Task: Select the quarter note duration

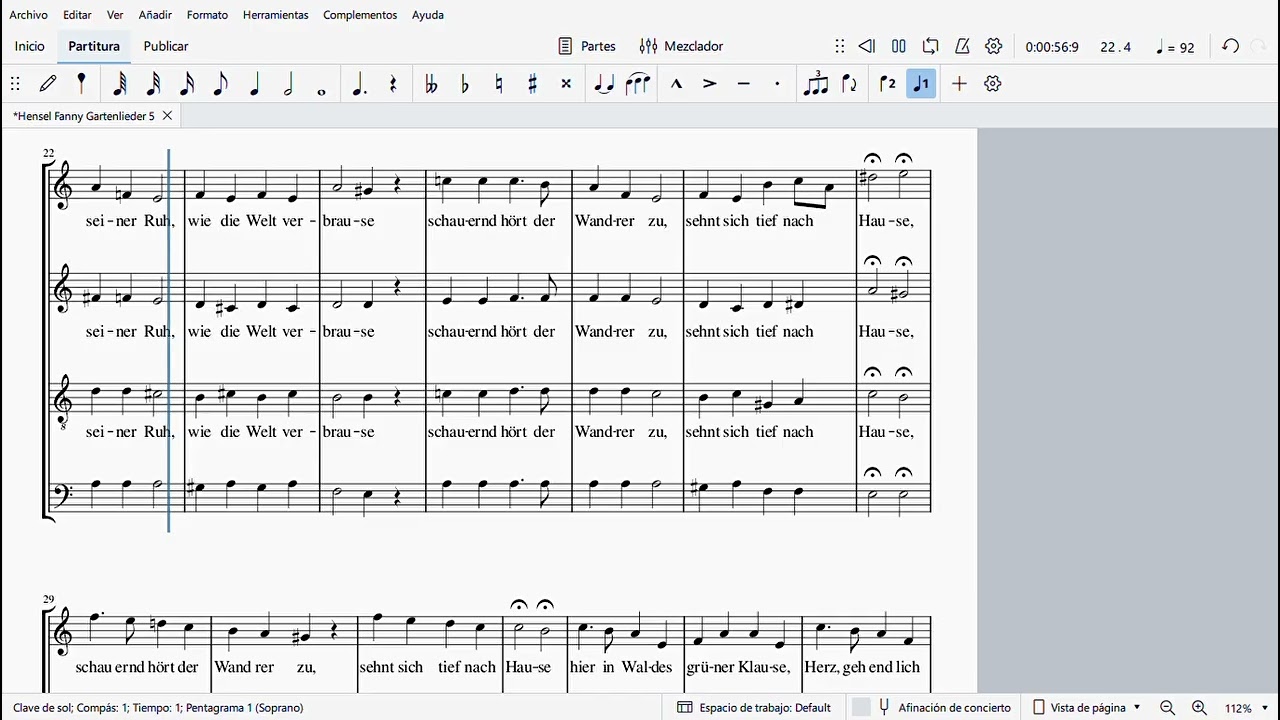Action: pyautogui.click(x=255, y=84)
